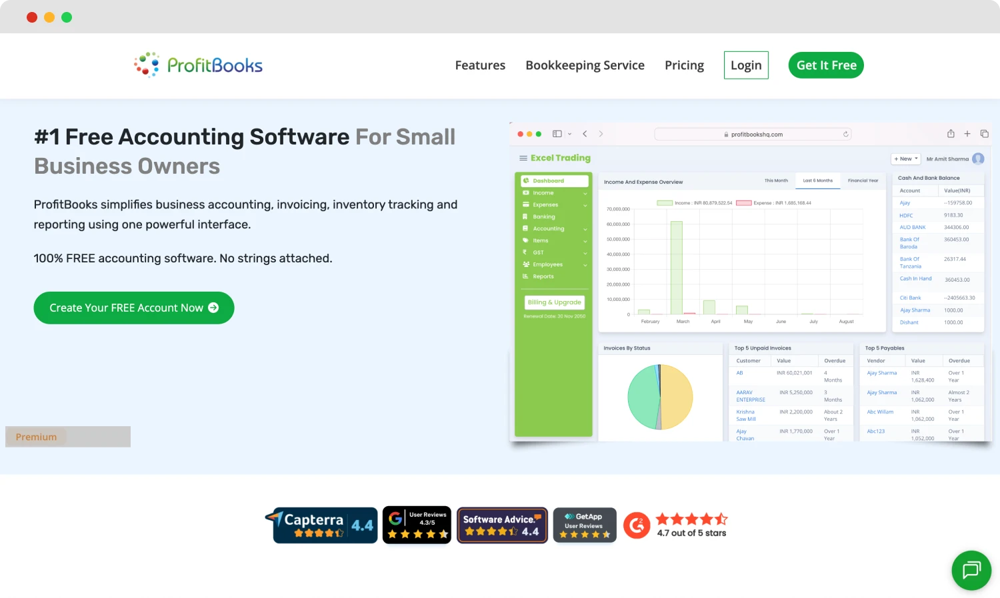This screenshot has width=1000, height=598.
Task: Open the Income section via its sidebar icon
Action: pyautogui.click(x=524, y=193)
